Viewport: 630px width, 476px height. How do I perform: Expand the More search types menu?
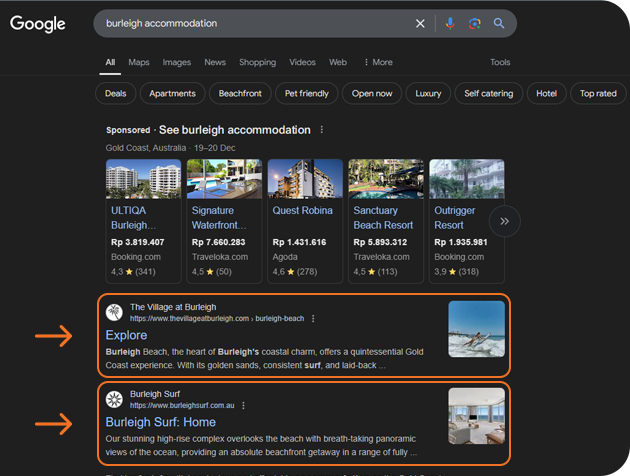pyautogui.click(x=378, y=62)
